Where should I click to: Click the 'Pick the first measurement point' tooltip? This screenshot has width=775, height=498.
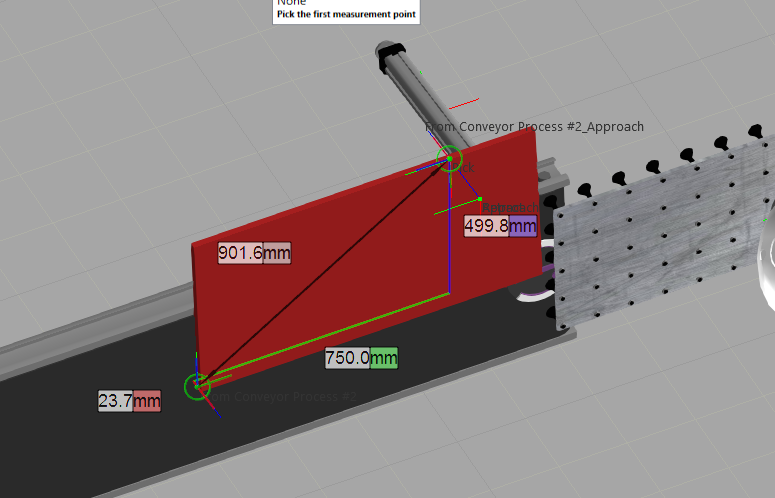(346, 14)
